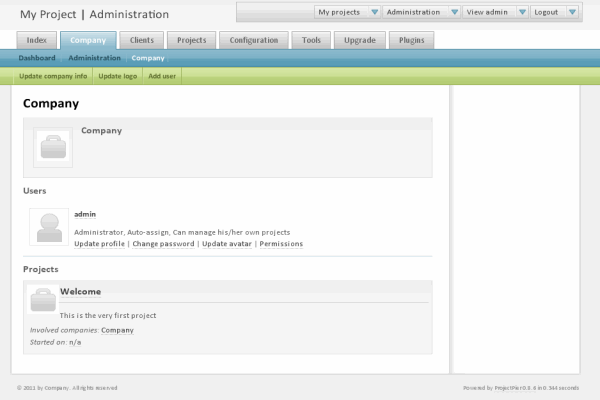
Task: Navigate to Dashboard breadcrumb link
Action: click(x=37, y=58)
